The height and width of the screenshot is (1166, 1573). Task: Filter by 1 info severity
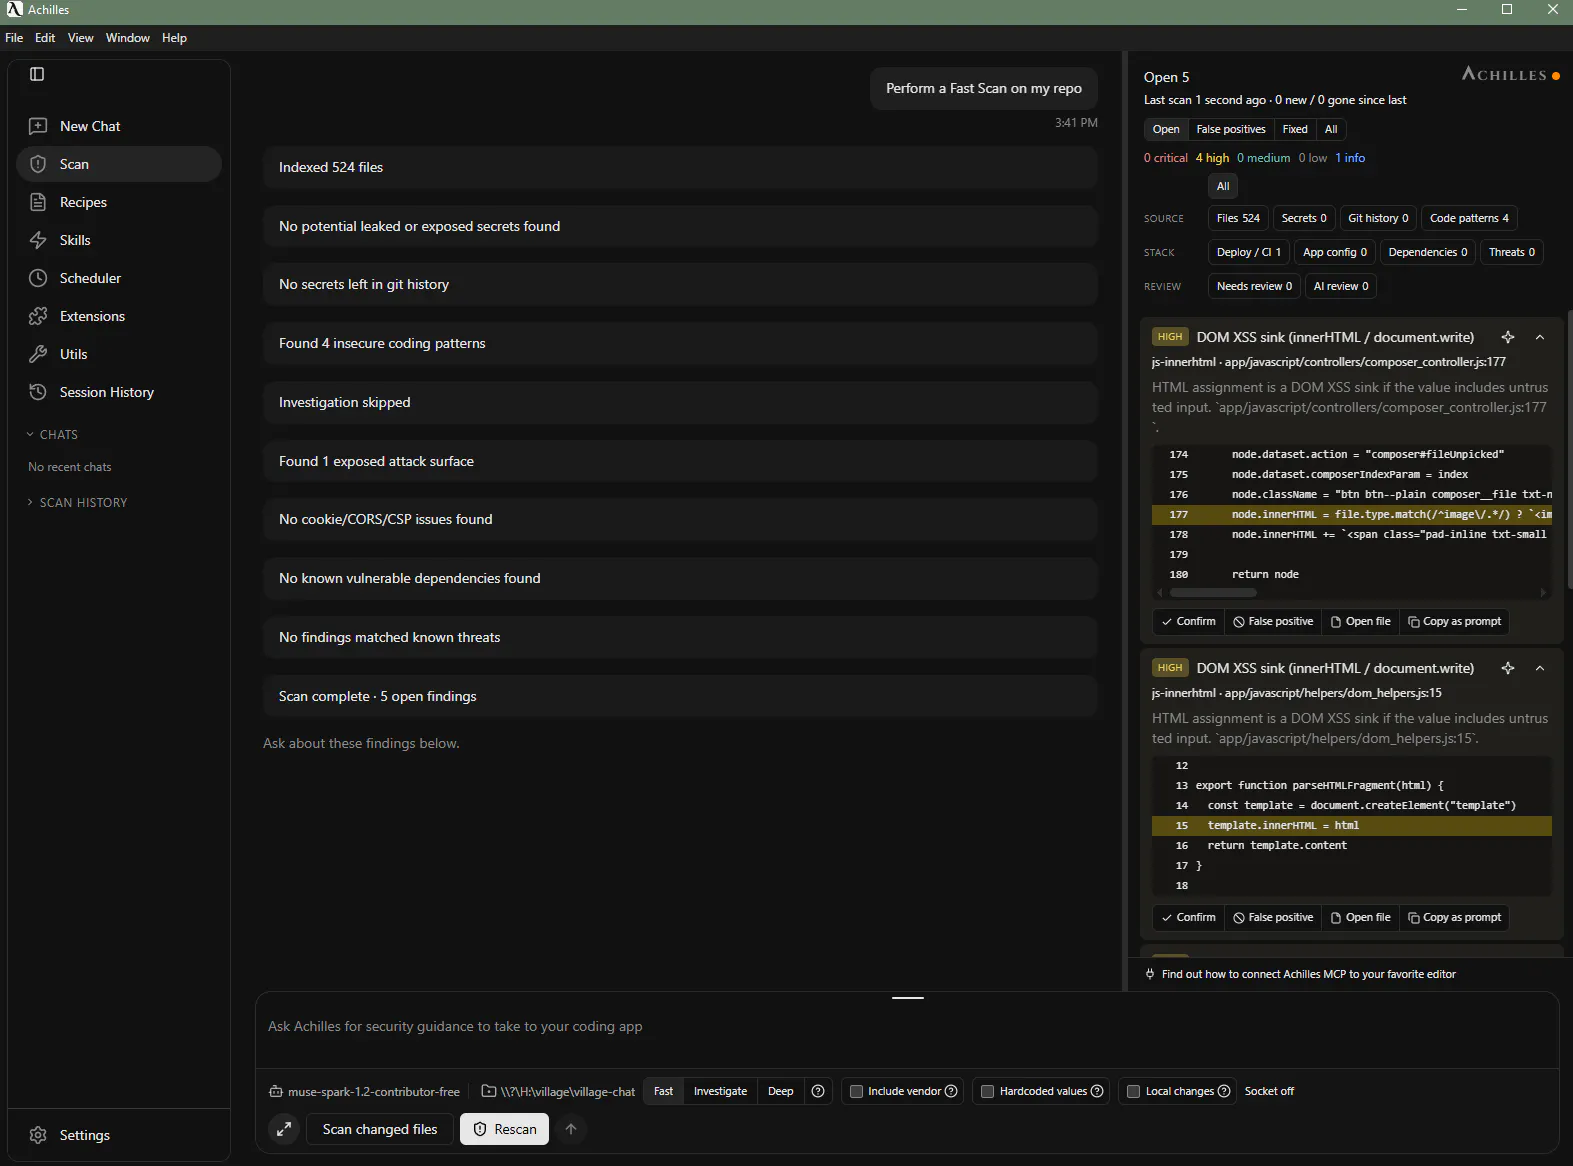pos(1350,158)
